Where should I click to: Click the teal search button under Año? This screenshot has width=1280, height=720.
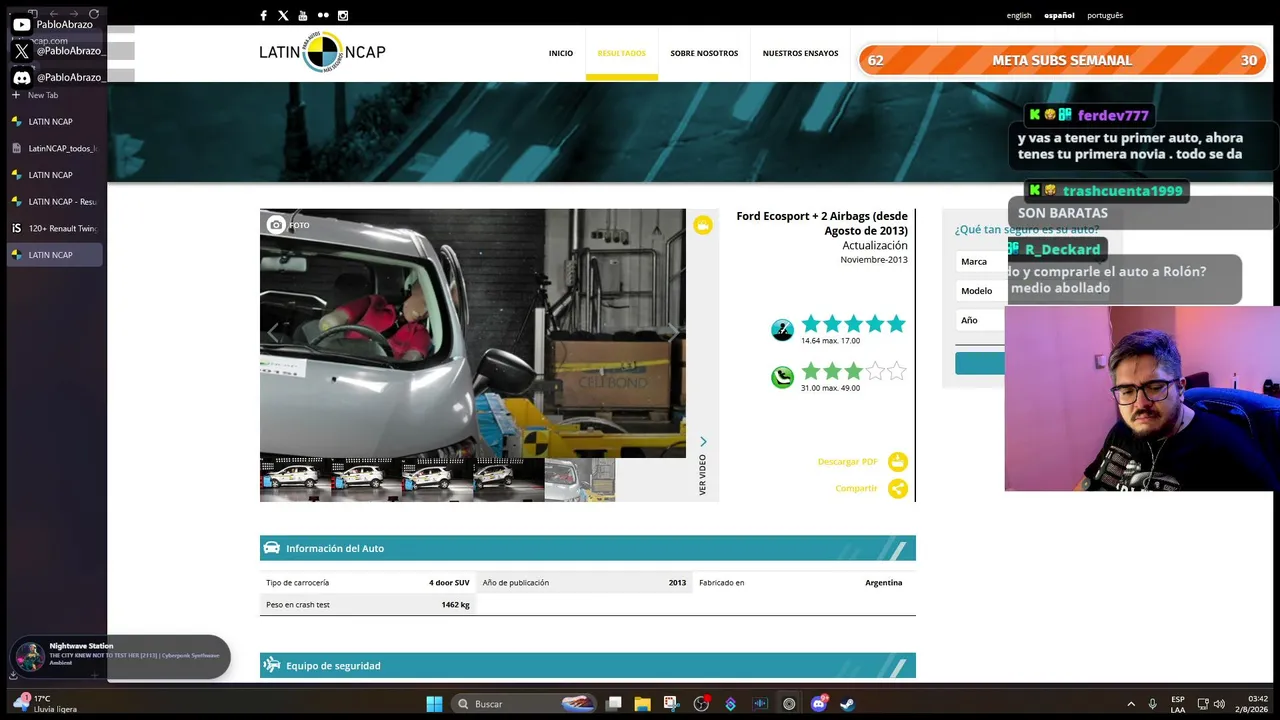coord(980,363)
